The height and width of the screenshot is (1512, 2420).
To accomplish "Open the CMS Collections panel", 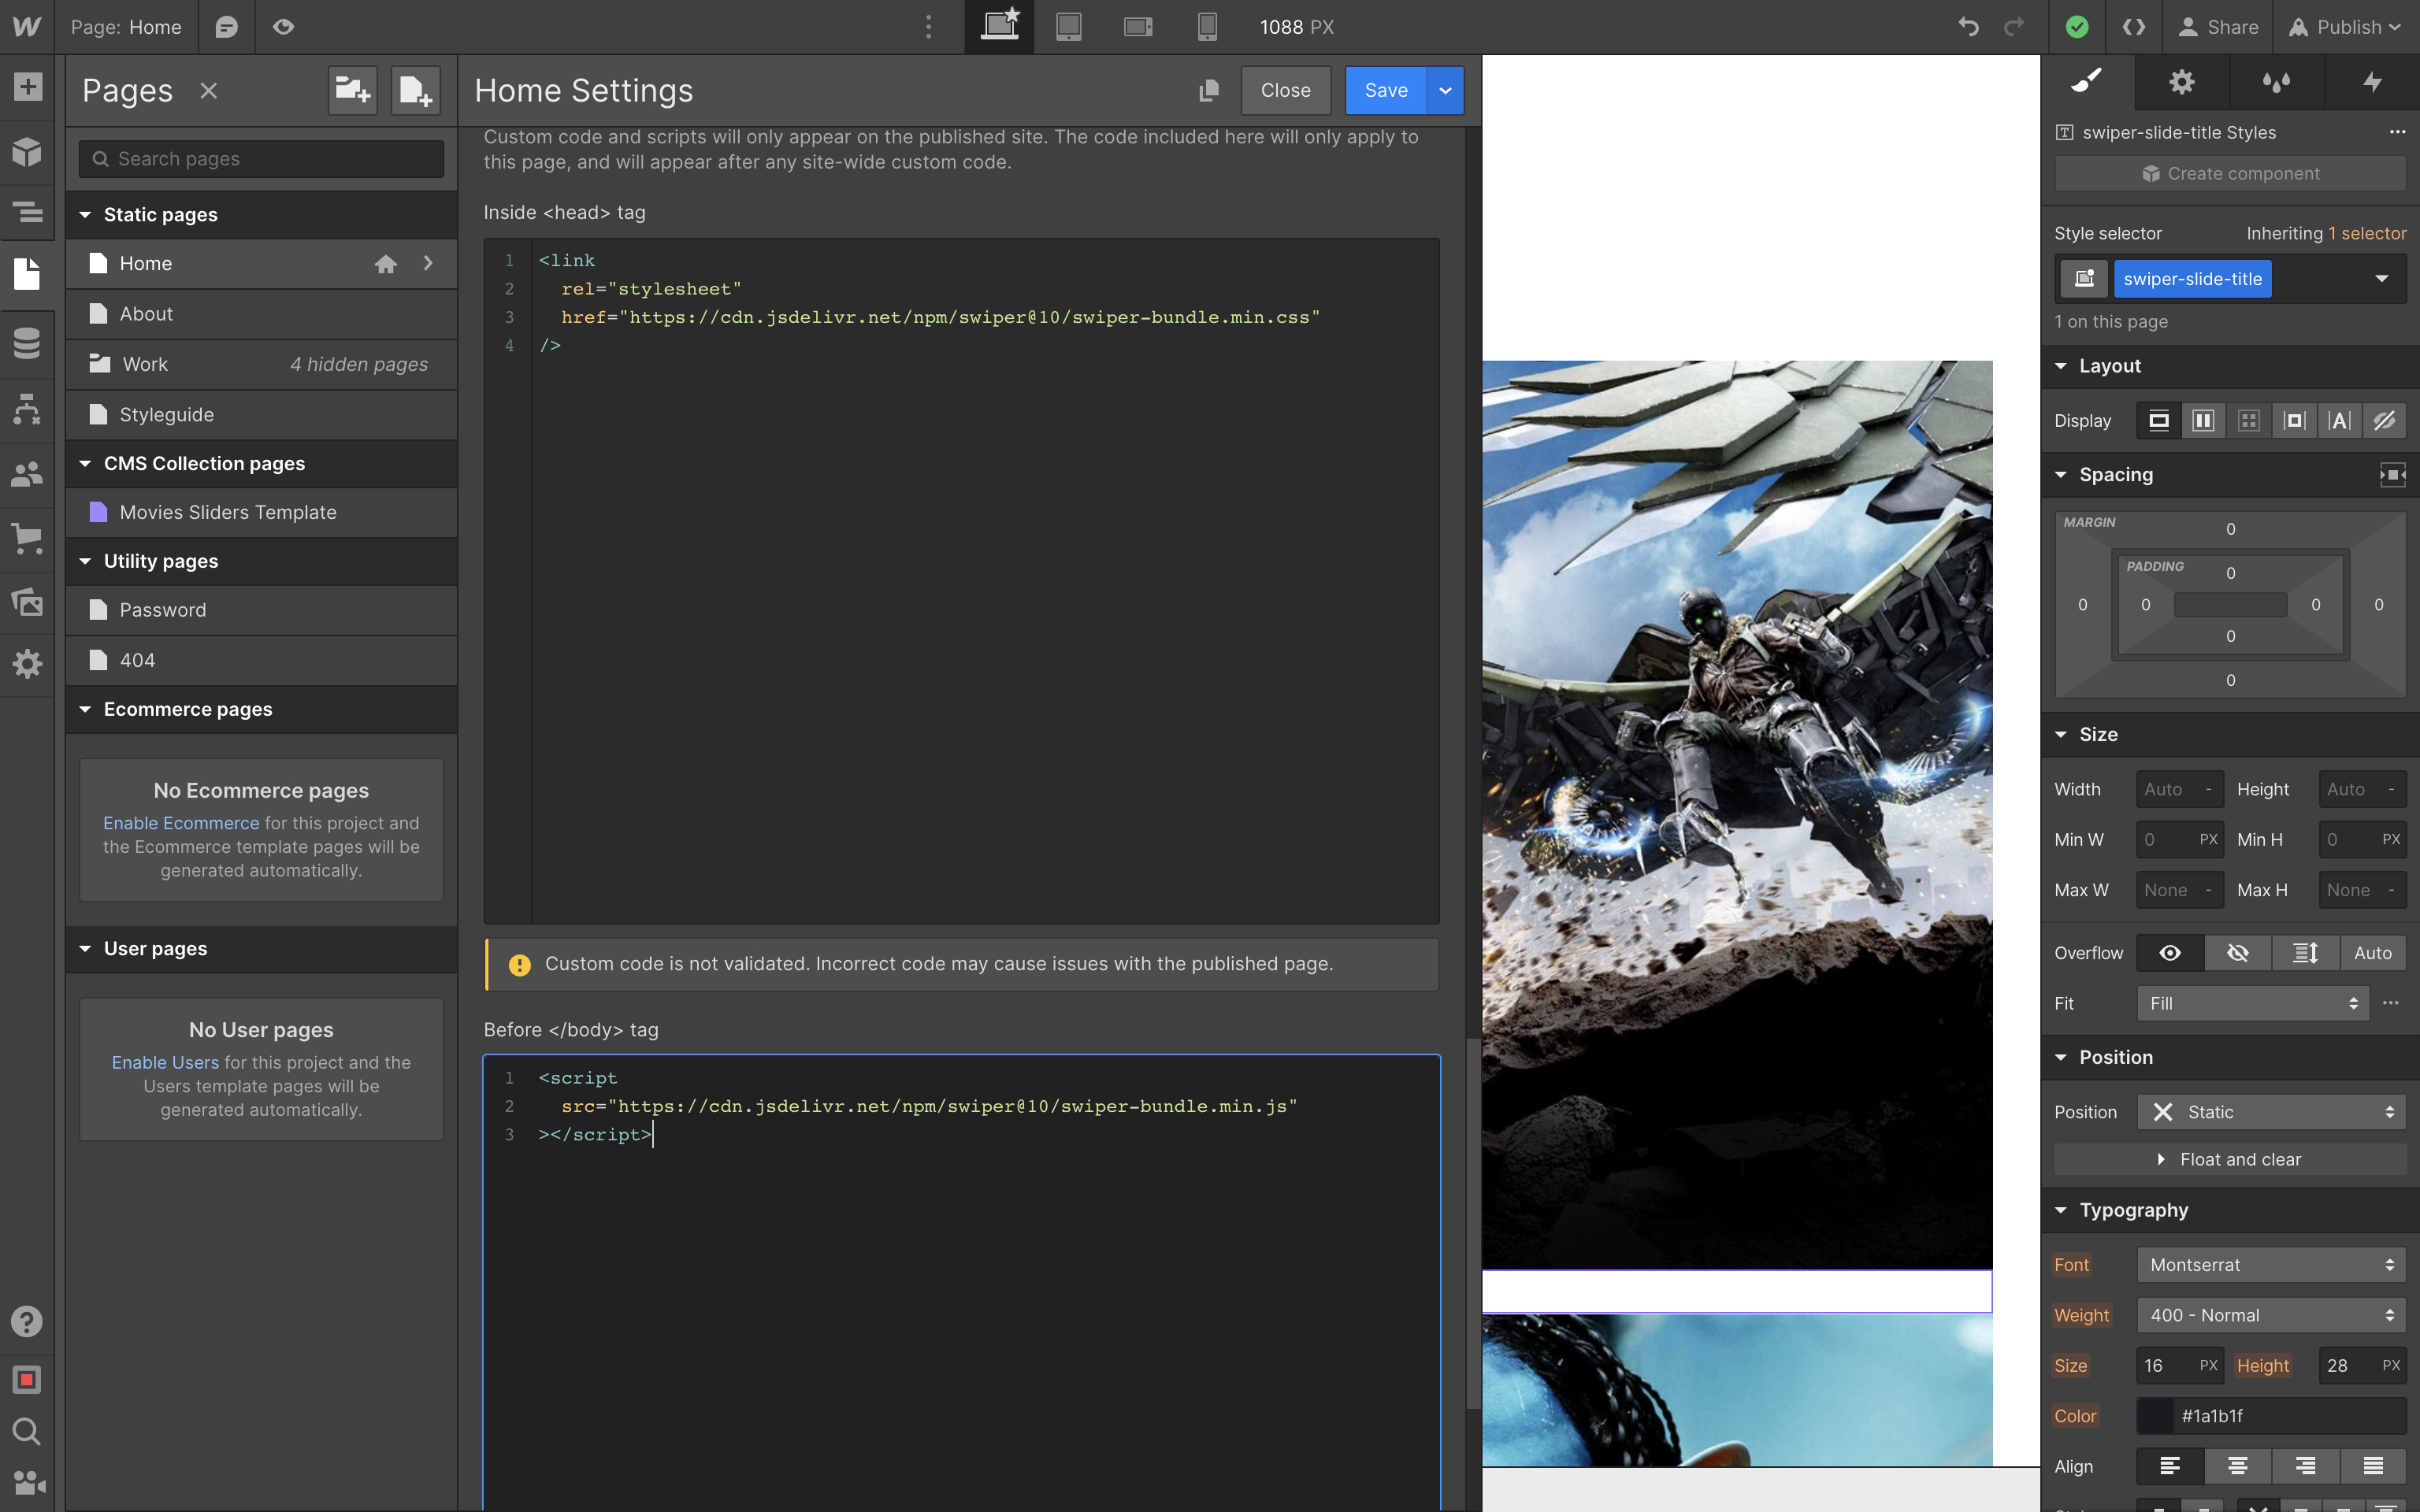I will point(27,343).
